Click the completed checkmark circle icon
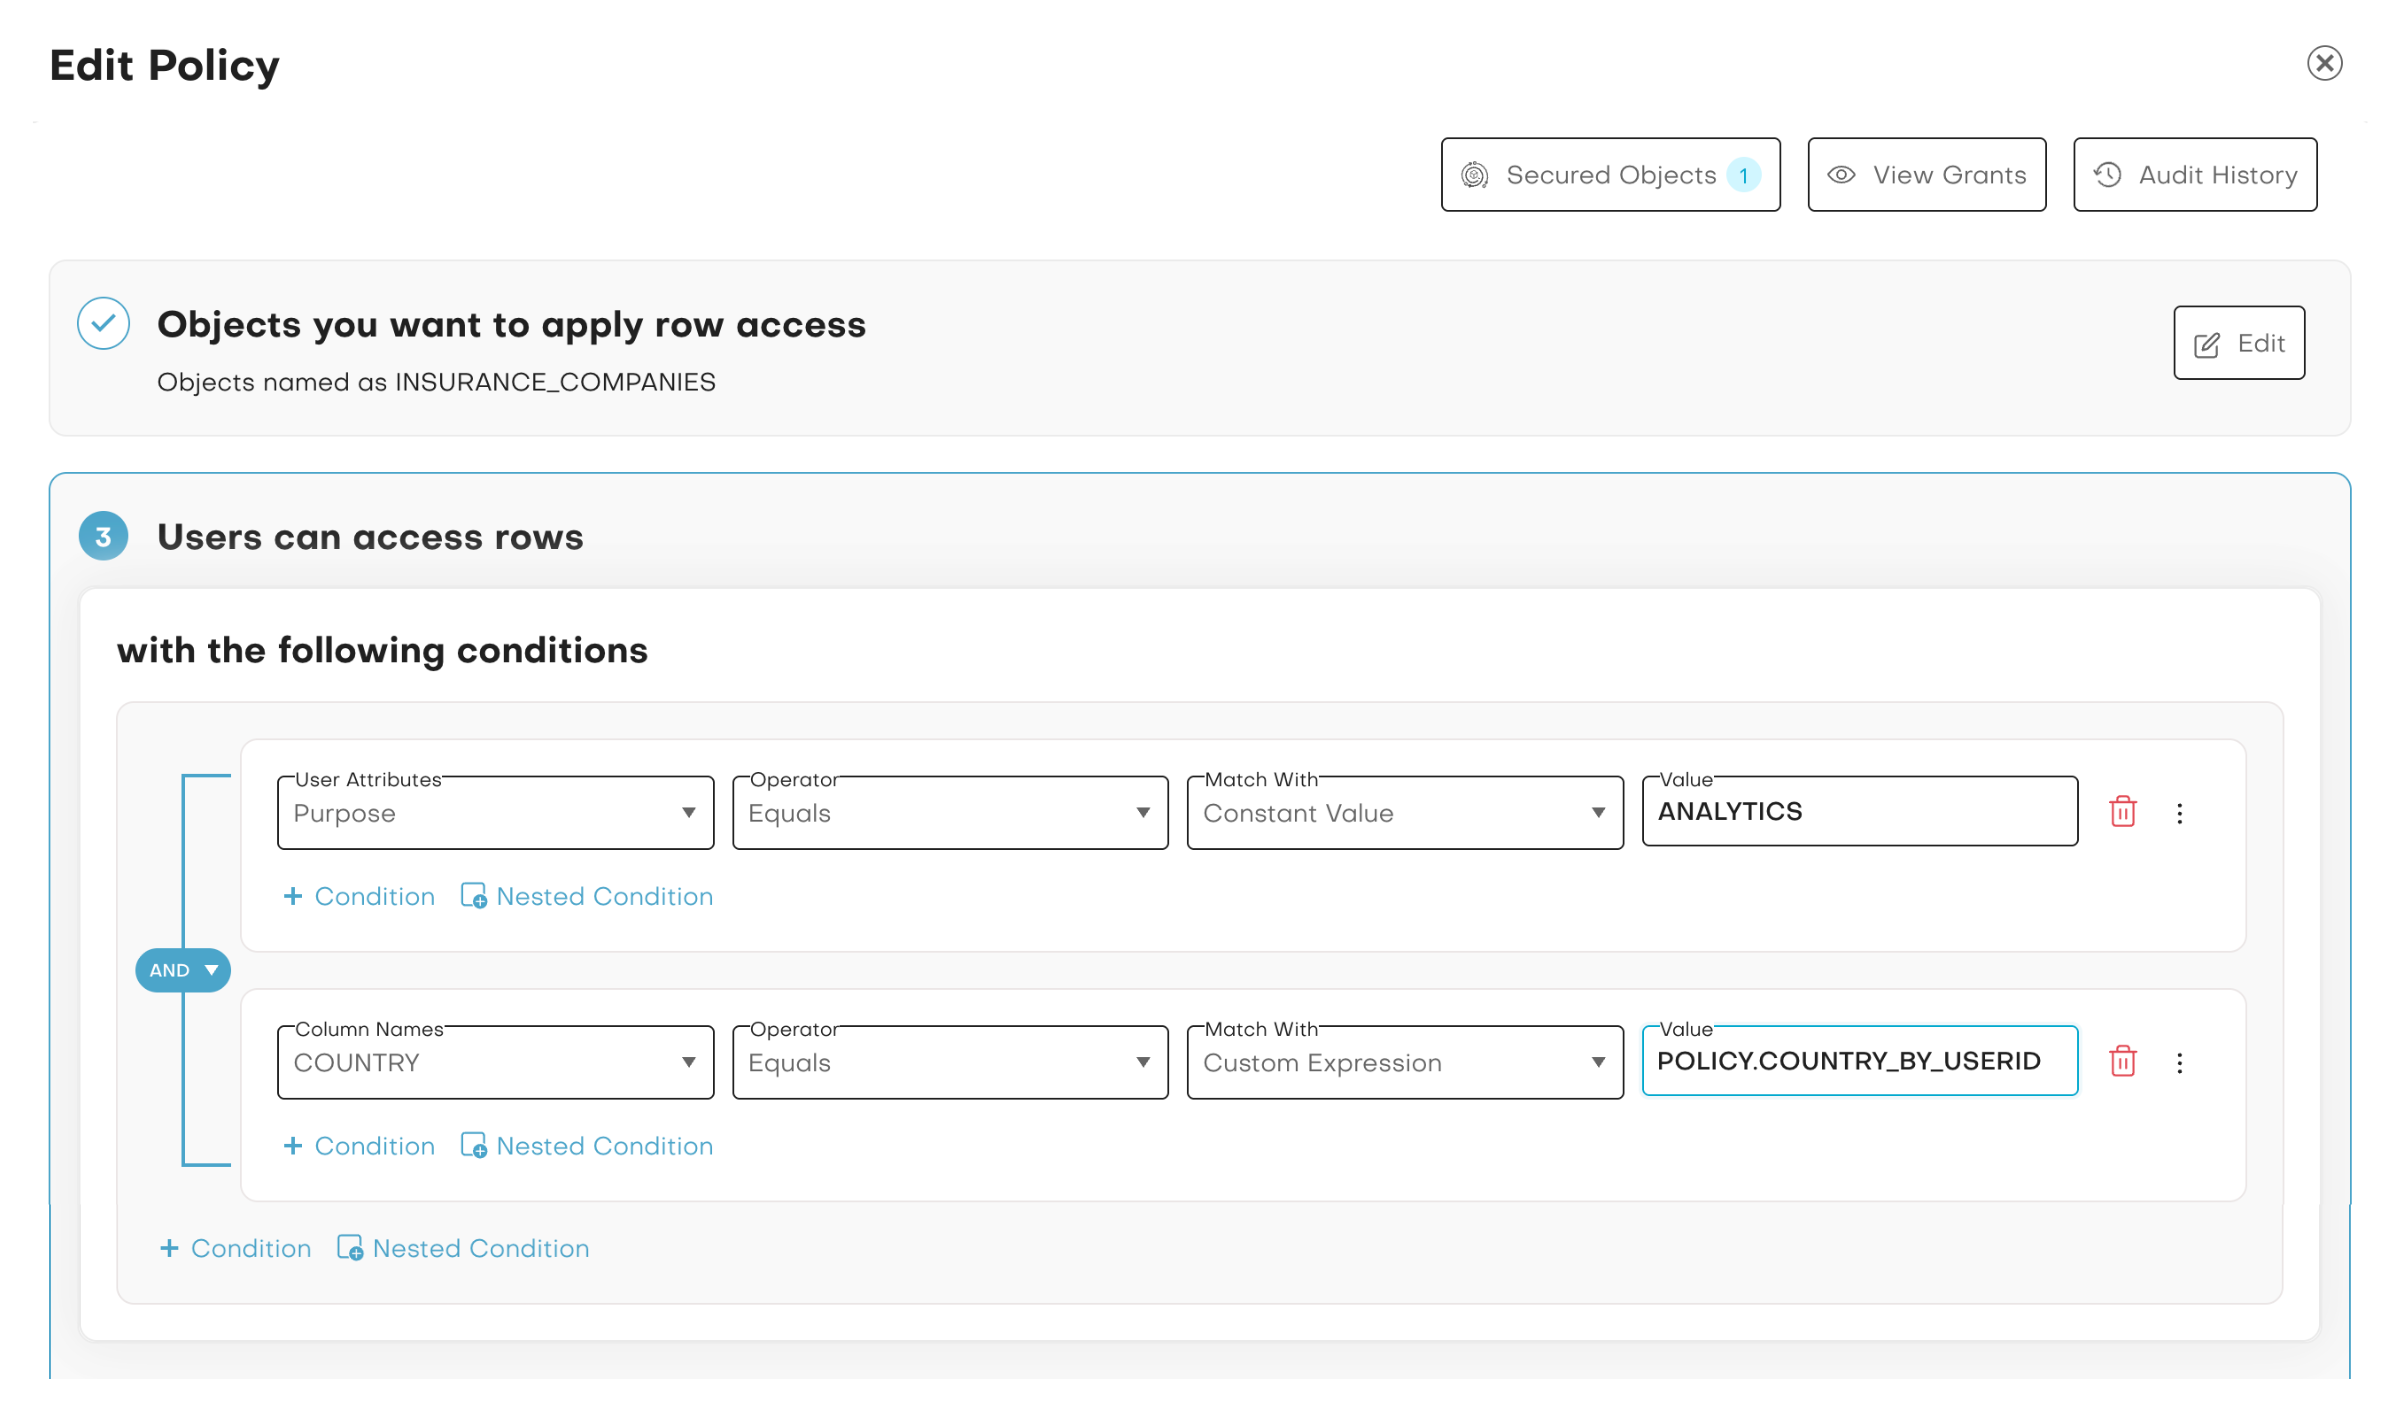The image size is (2400, 1424). pyautogui.click(x=103, y=323)
